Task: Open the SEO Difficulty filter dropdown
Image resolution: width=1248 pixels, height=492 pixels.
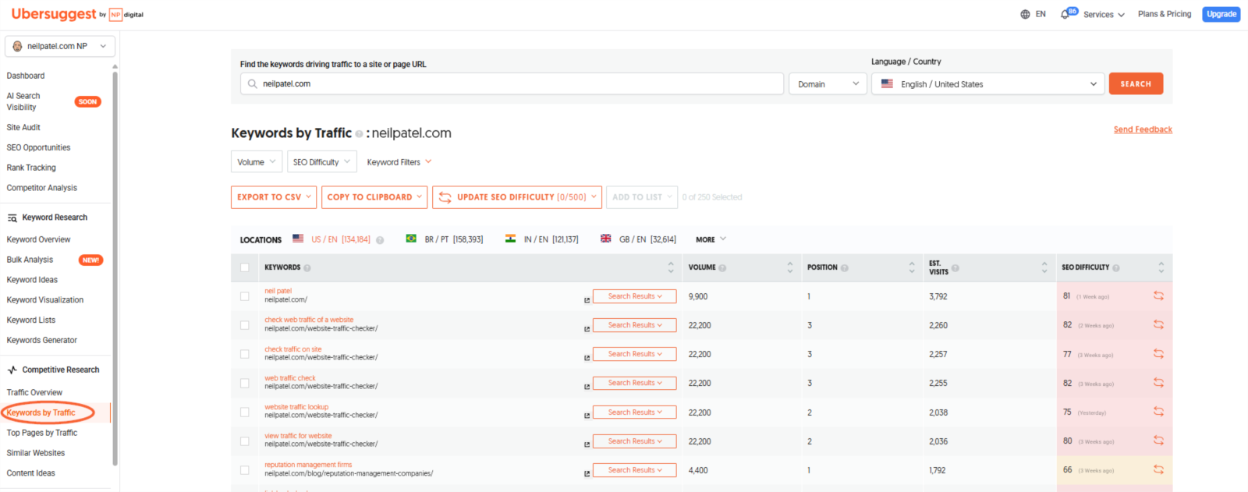Action: point(321,161)
